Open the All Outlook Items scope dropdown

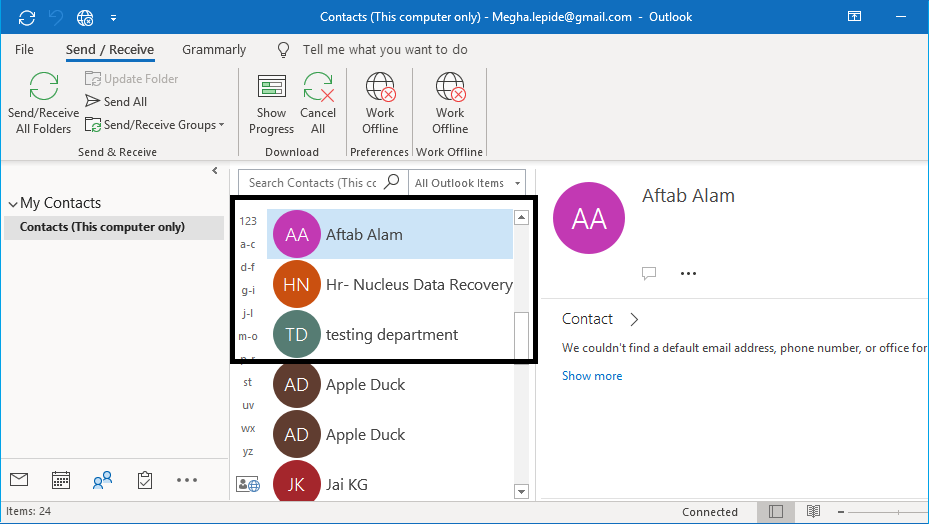point(467,183)
